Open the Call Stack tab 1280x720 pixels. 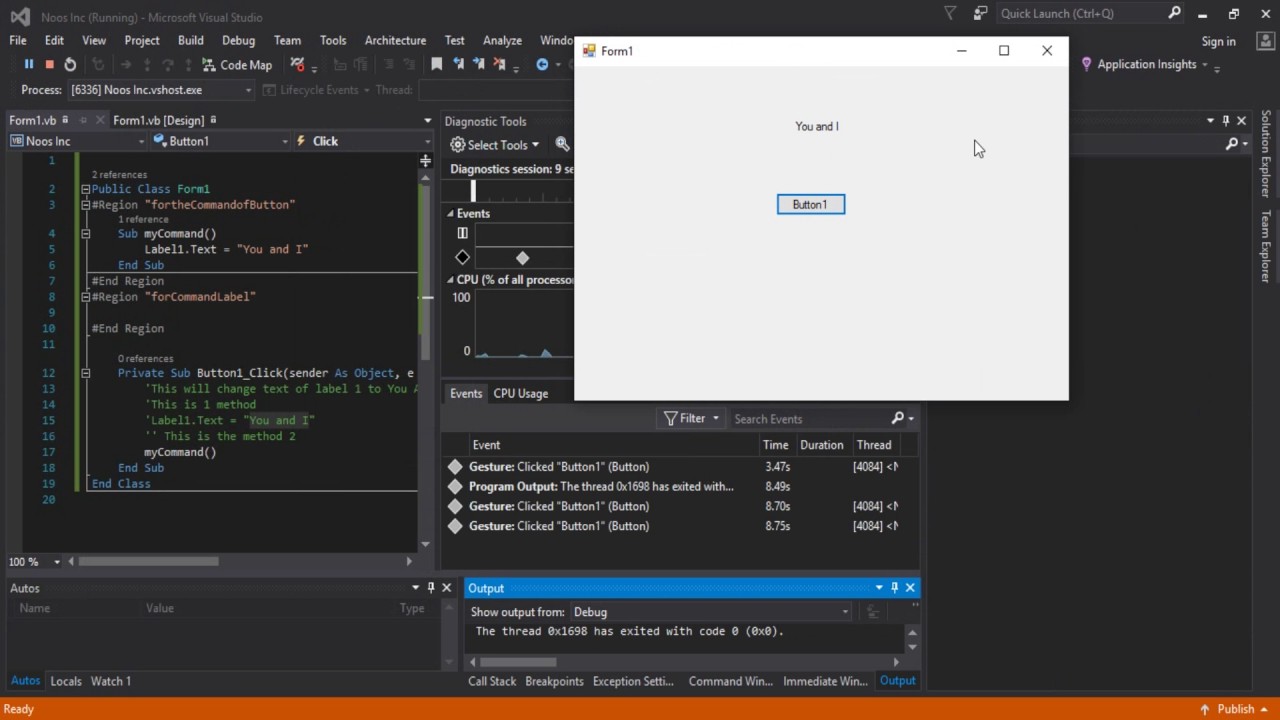tap(492, 681)
